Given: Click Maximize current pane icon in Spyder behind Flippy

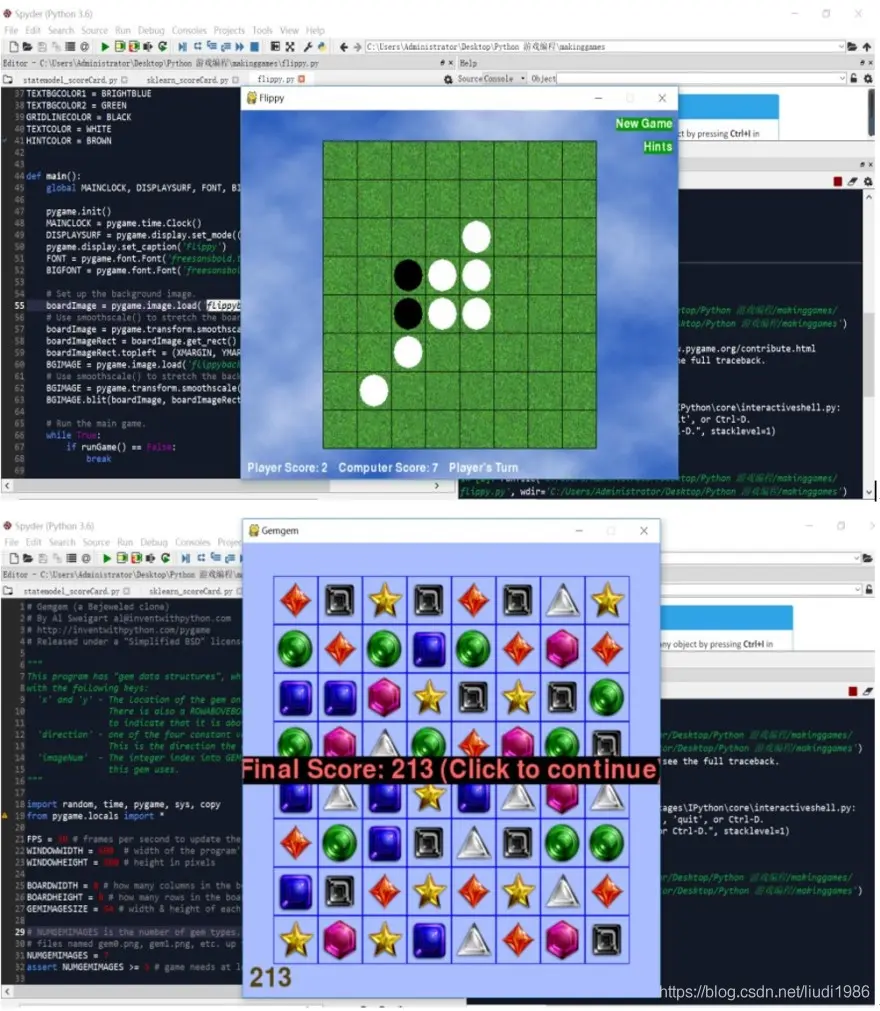Looking at the screenshot, I should coord(275,46).
